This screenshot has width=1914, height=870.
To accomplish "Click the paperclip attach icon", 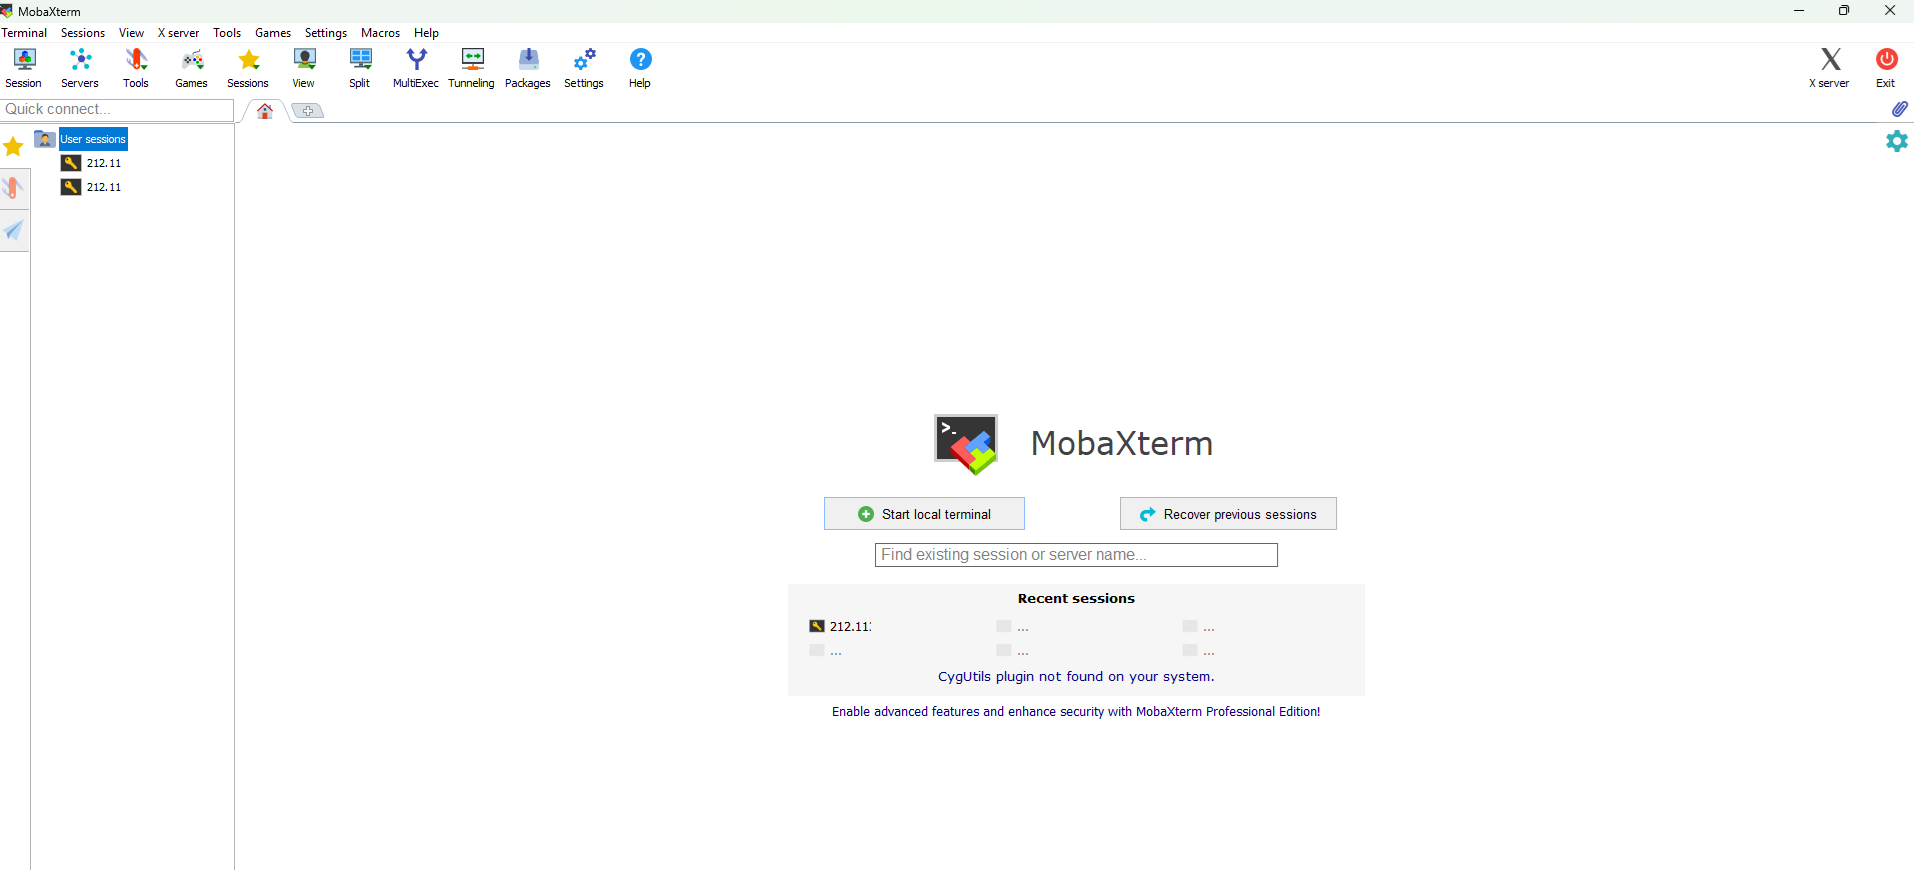I will [1899, 109].
